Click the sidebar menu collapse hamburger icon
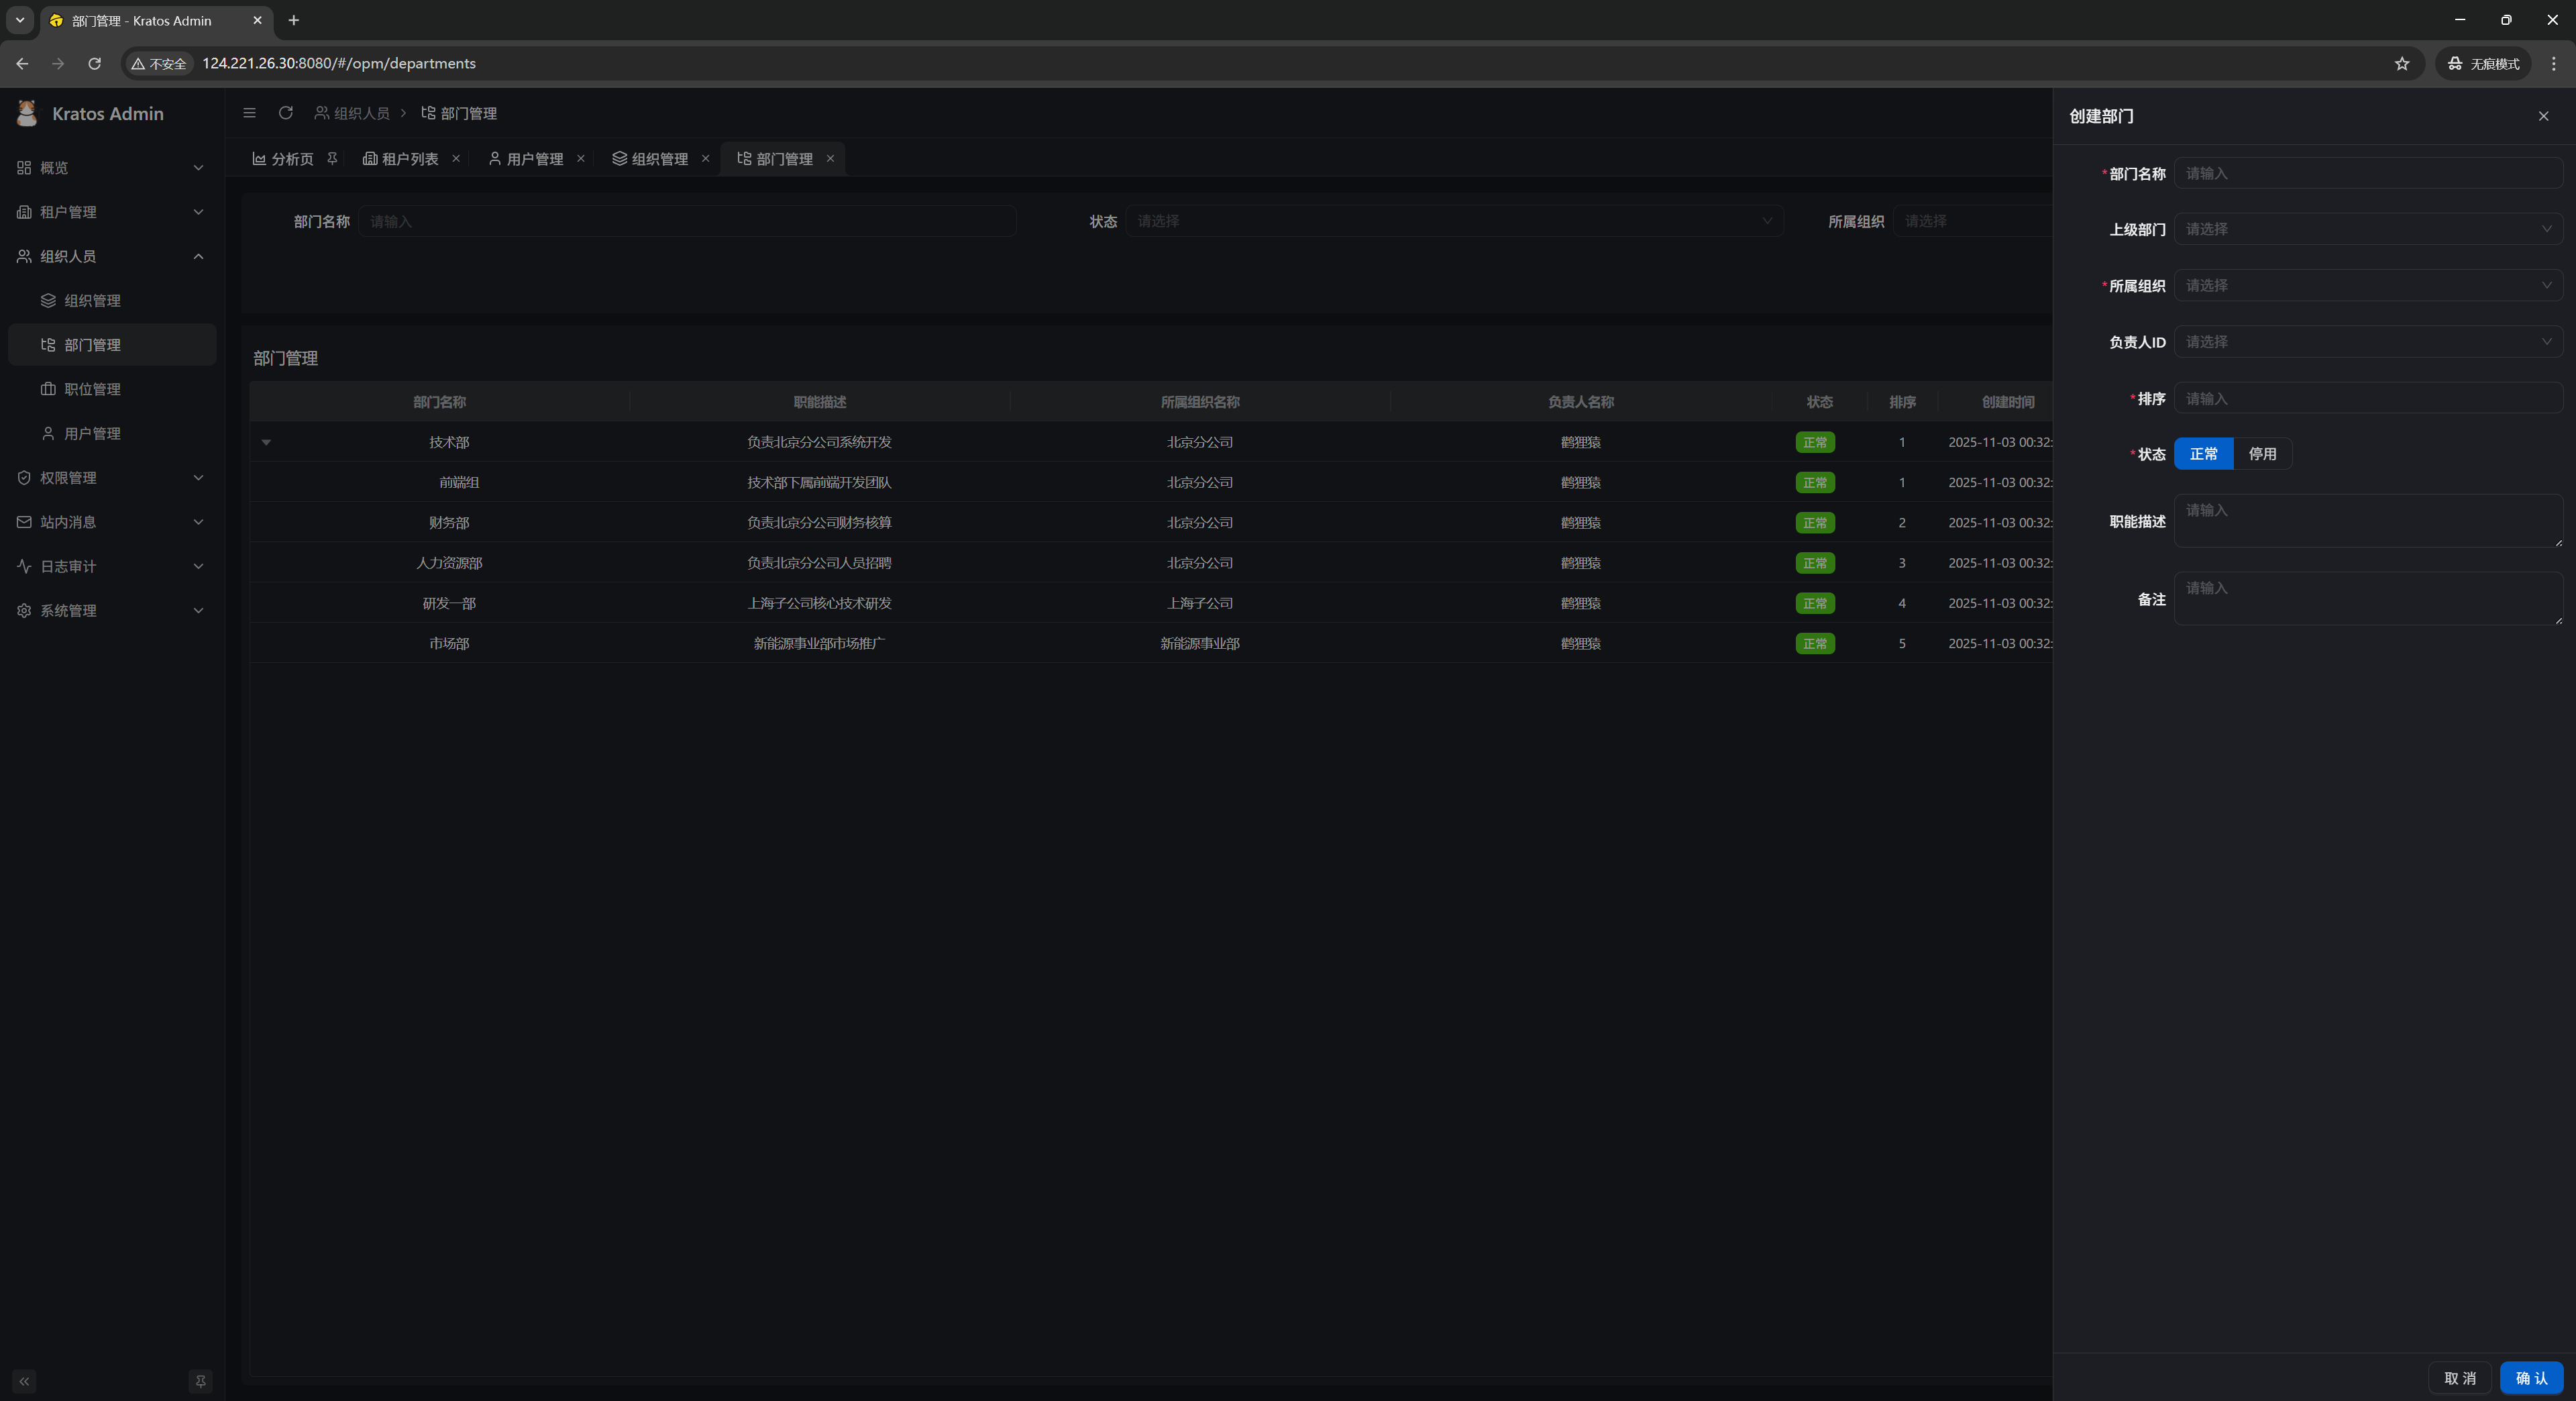This screenshot has height=1401, width=2576. 249,113
